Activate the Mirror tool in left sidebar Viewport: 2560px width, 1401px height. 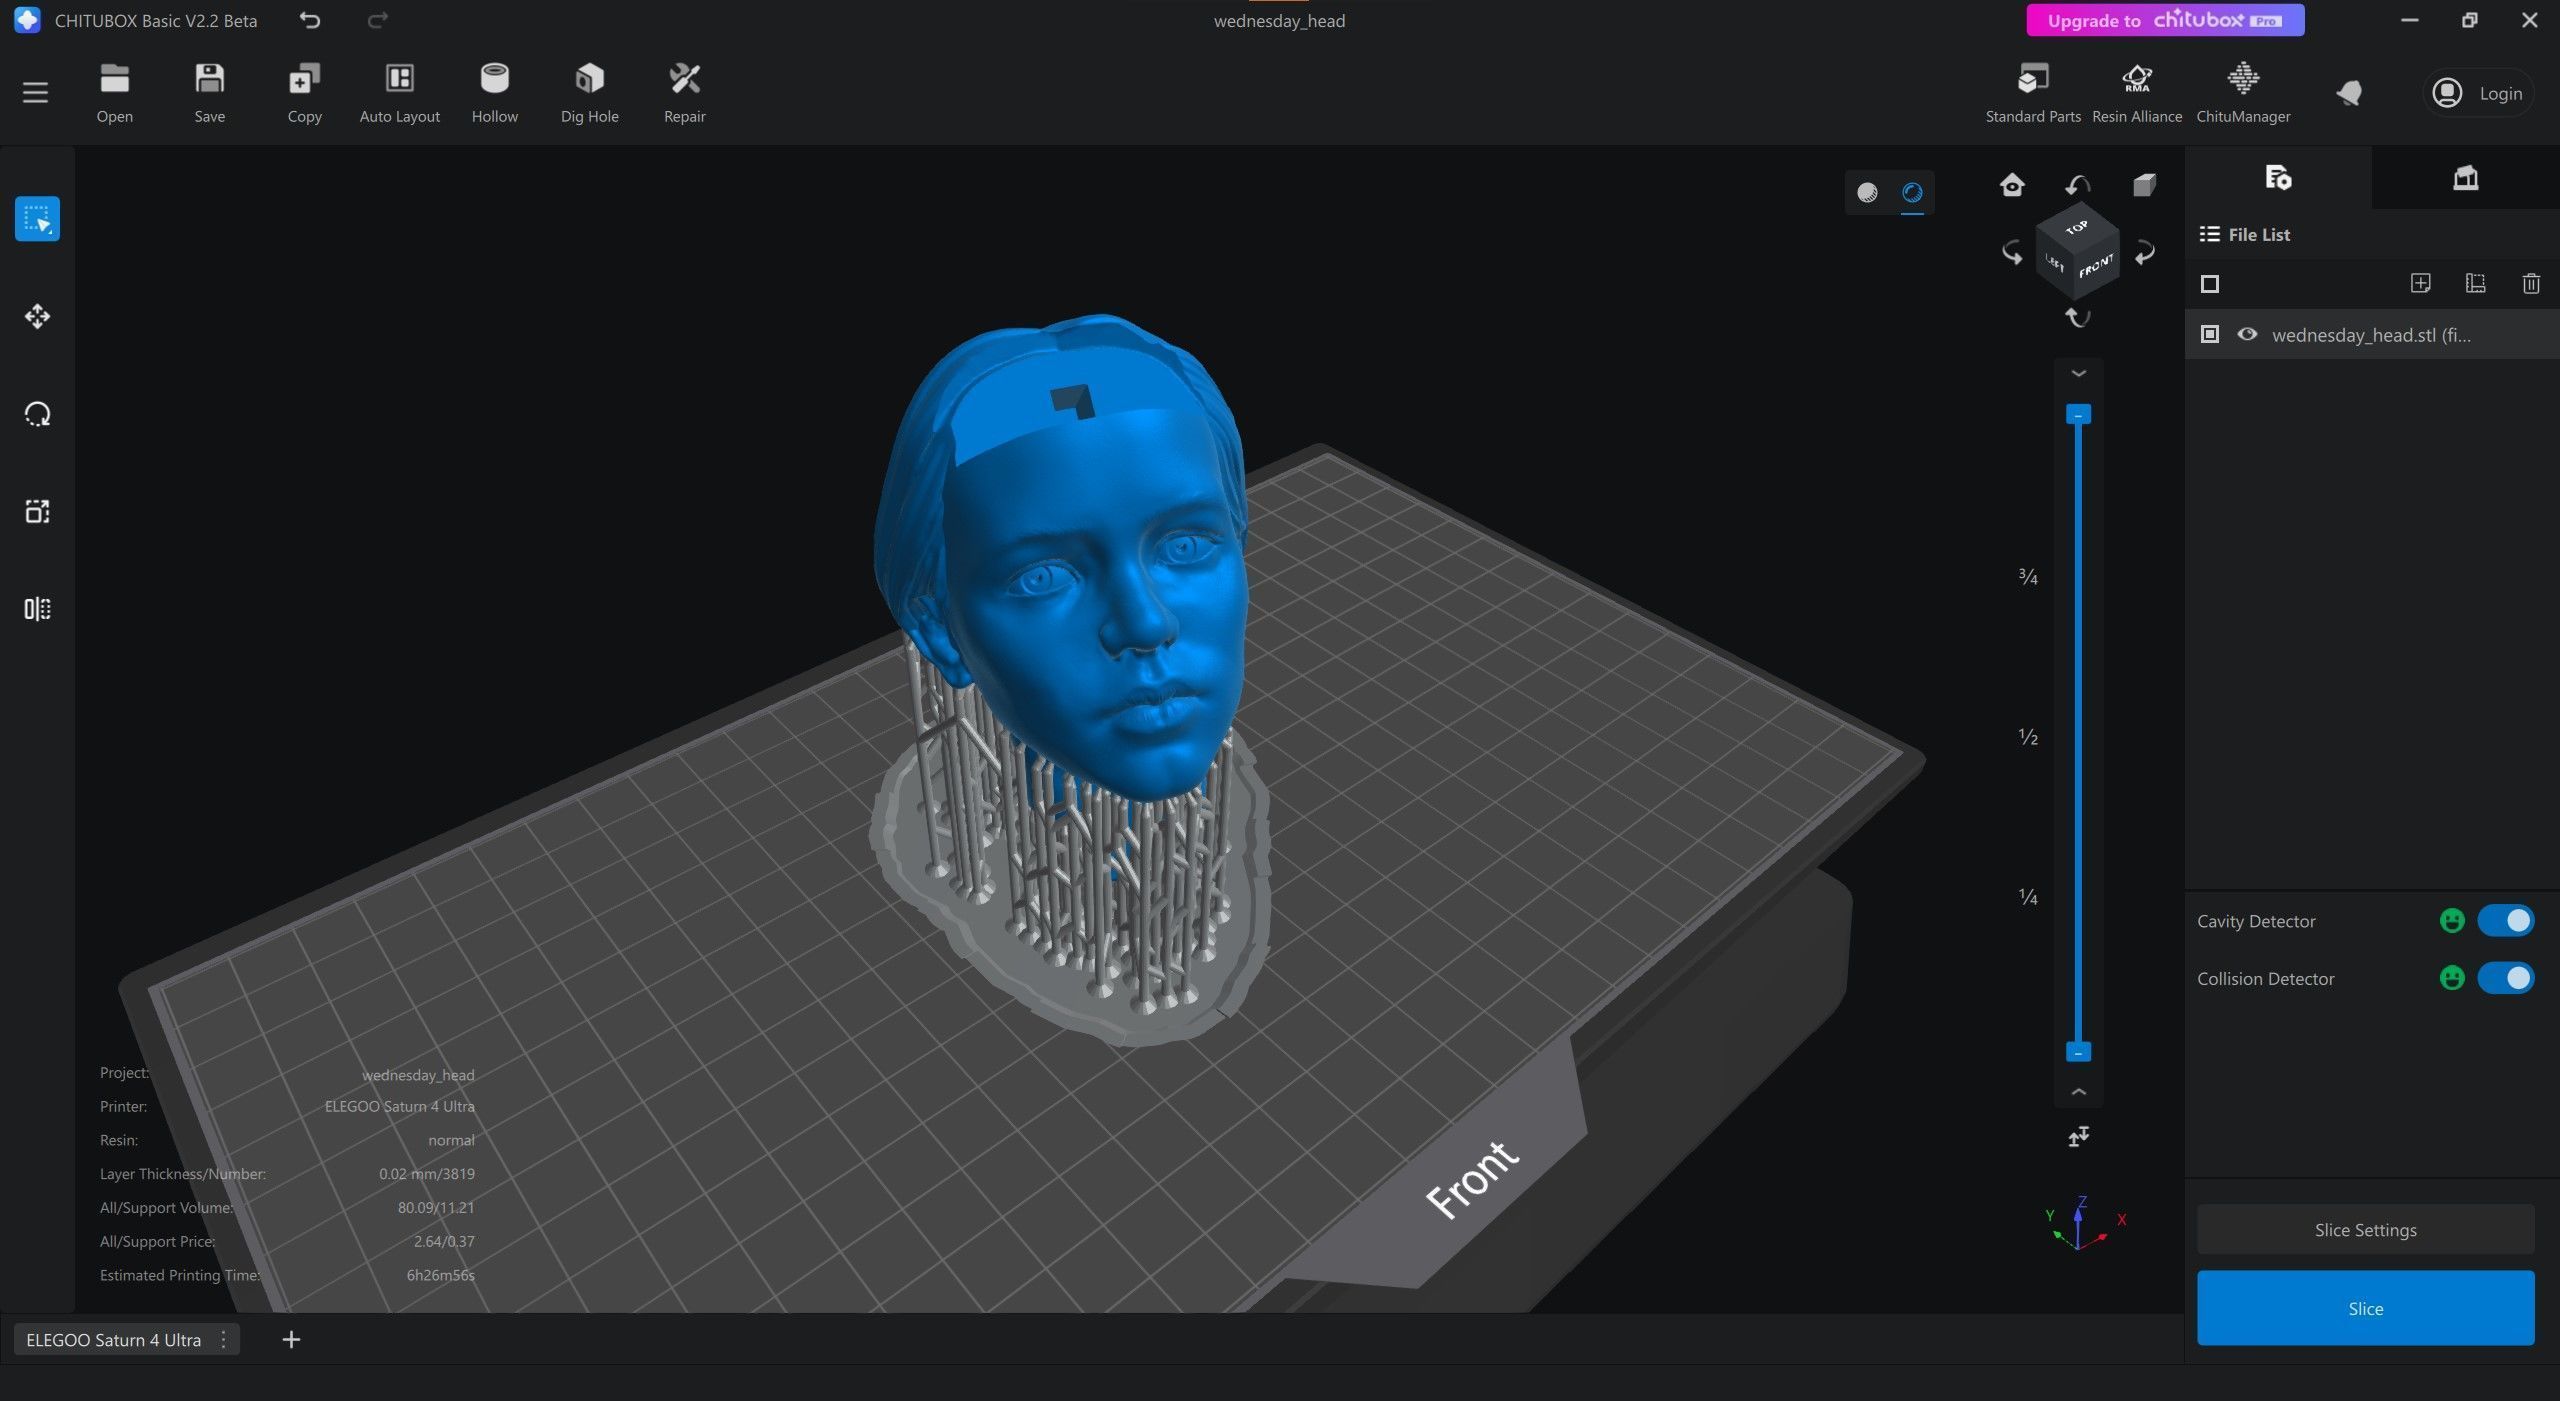click(x=37, y=609)
